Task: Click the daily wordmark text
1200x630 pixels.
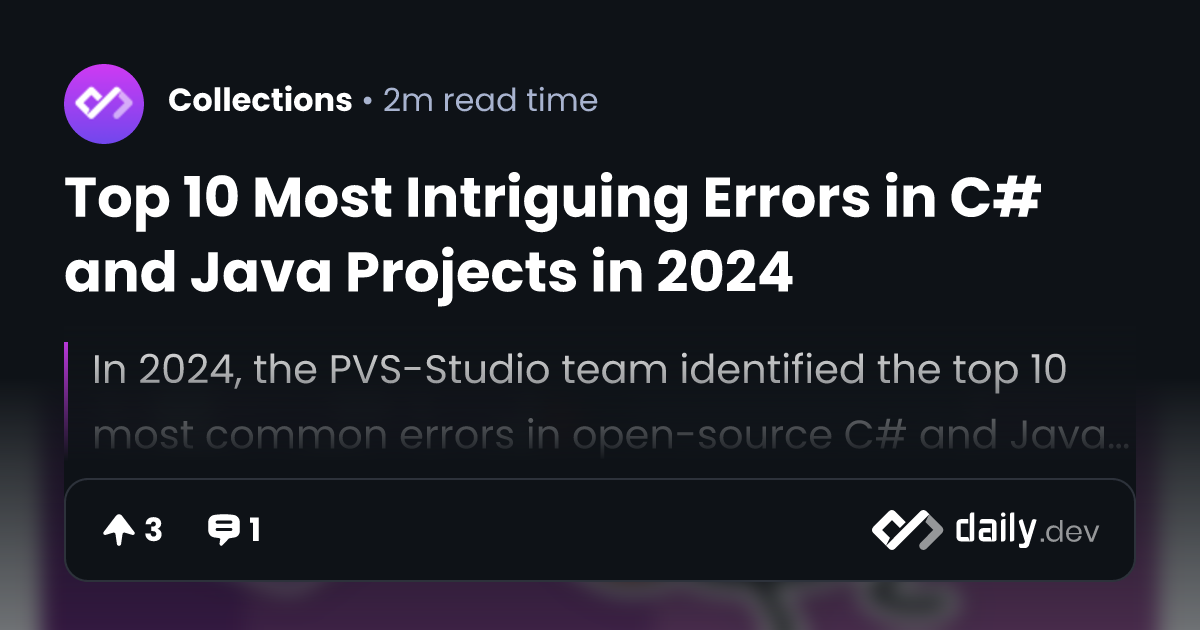Action: (994, 529)
